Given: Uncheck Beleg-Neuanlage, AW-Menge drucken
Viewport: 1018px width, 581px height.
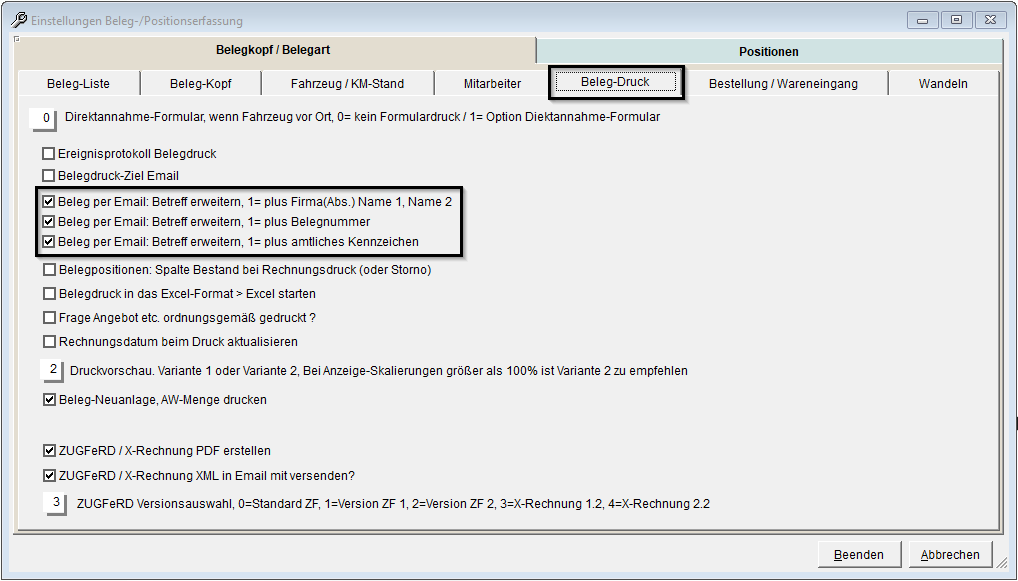Looking at the screenshot, I should click(x=49, y=400).
